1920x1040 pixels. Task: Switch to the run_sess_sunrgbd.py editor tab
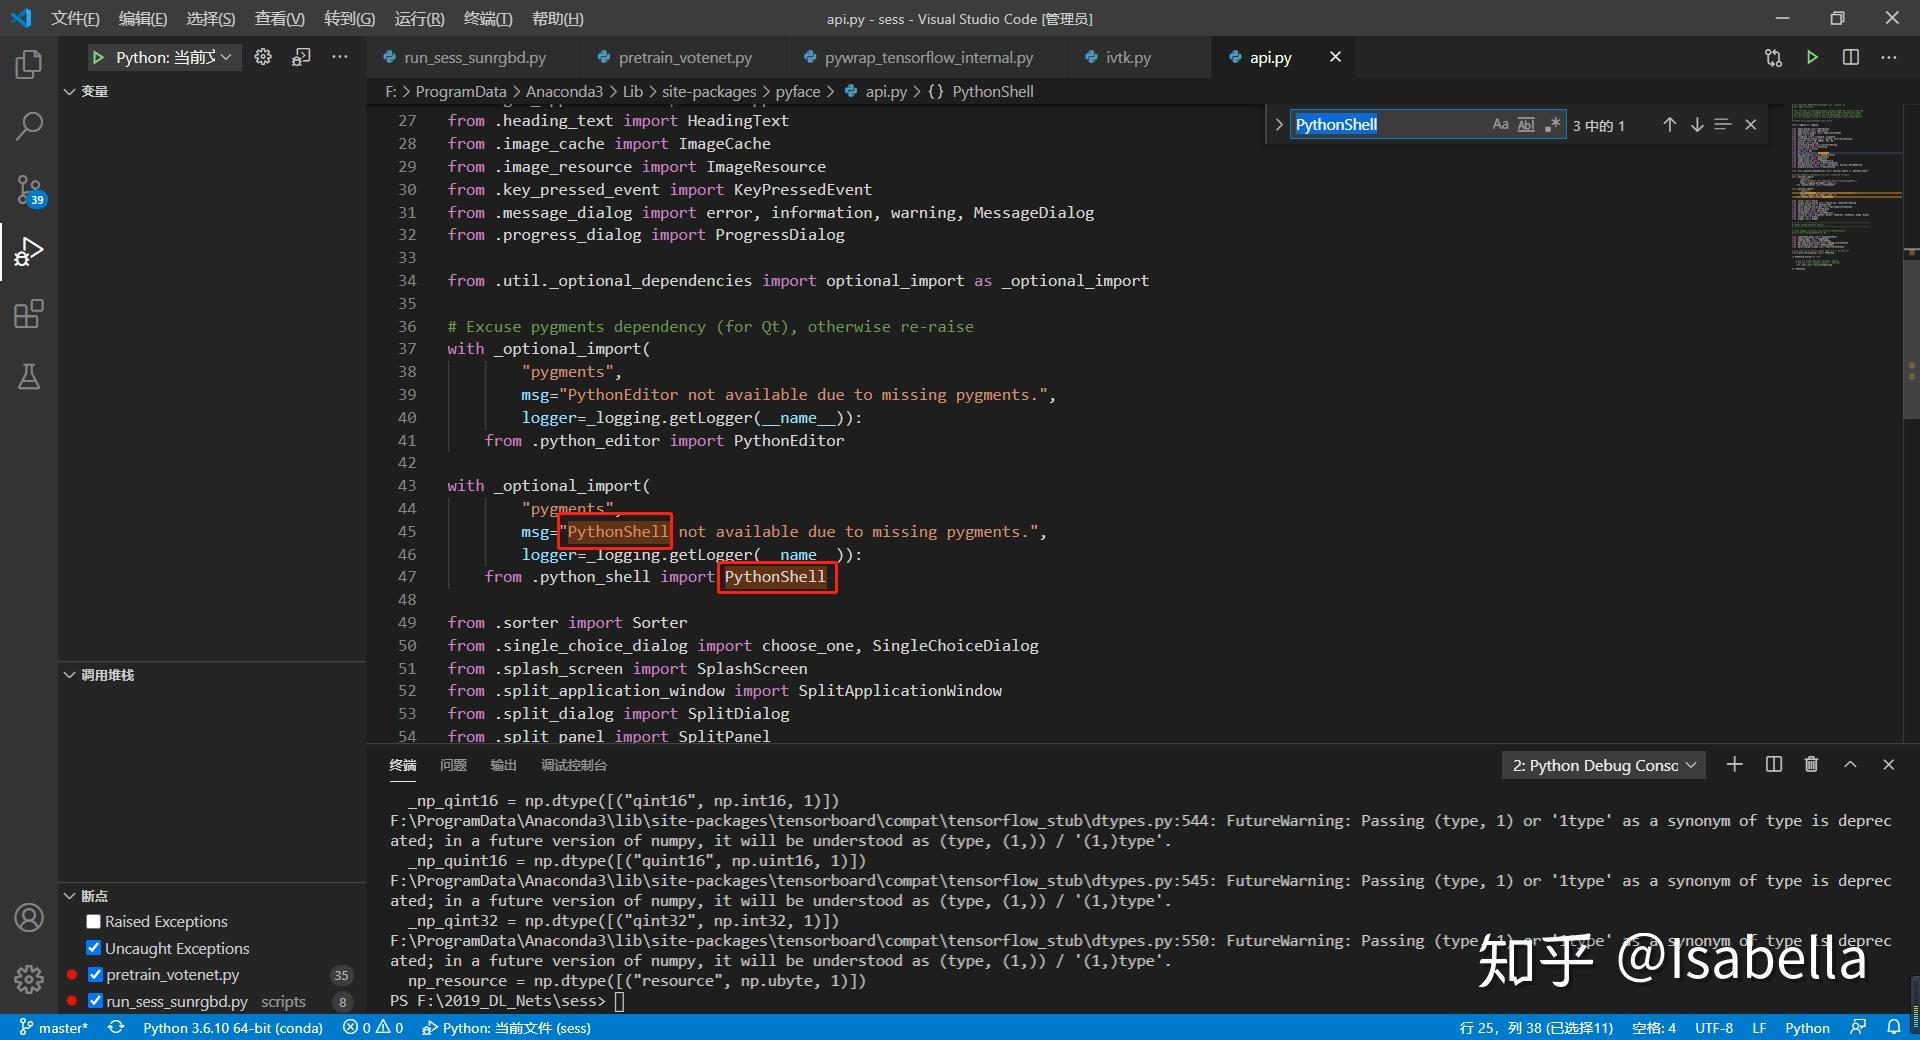click(474, 58)
